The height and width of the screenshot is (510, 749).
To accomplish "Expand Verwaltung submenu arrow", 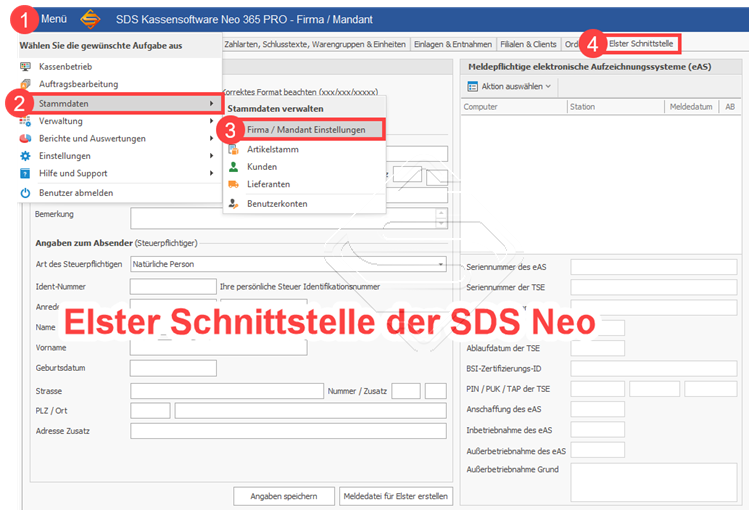I will 211,121.
